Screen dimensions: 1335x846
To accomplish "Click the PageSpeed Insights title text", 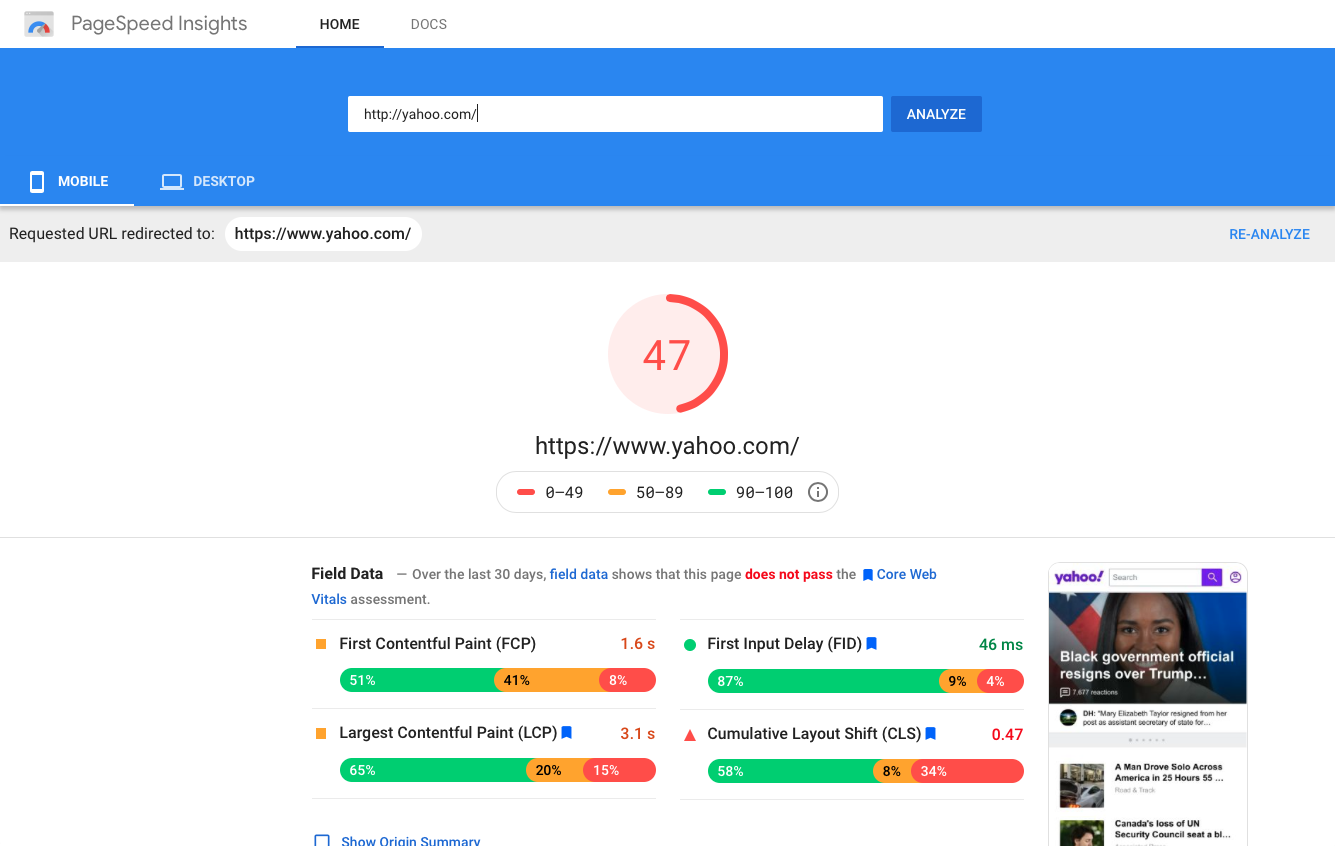I will 159,24.
